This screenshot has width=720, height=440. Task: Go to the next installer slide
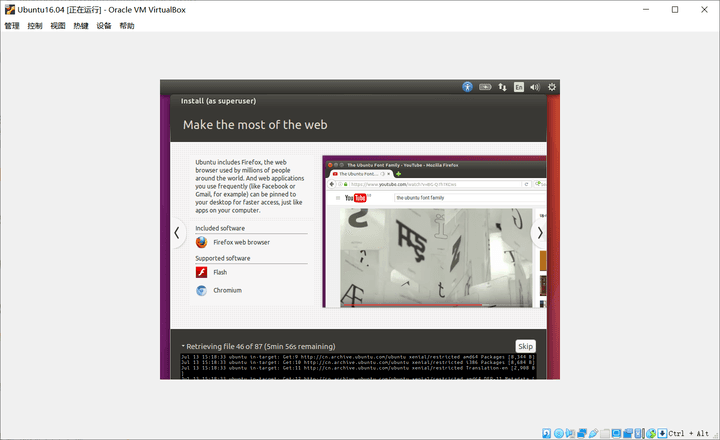click(540, 233)
